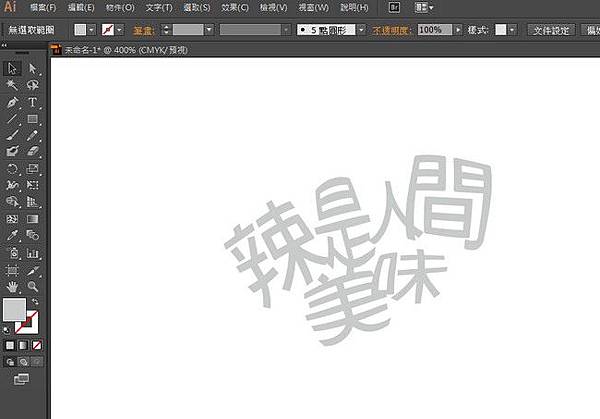Open the 效果(C) menu

[x=235, y=8]
